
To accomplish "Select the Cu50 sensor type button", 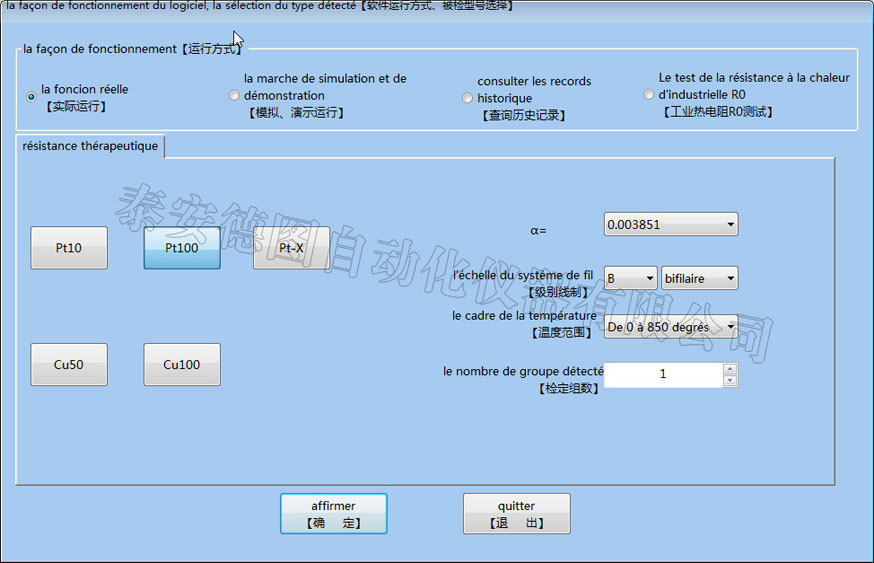I will tap(69, 365).
